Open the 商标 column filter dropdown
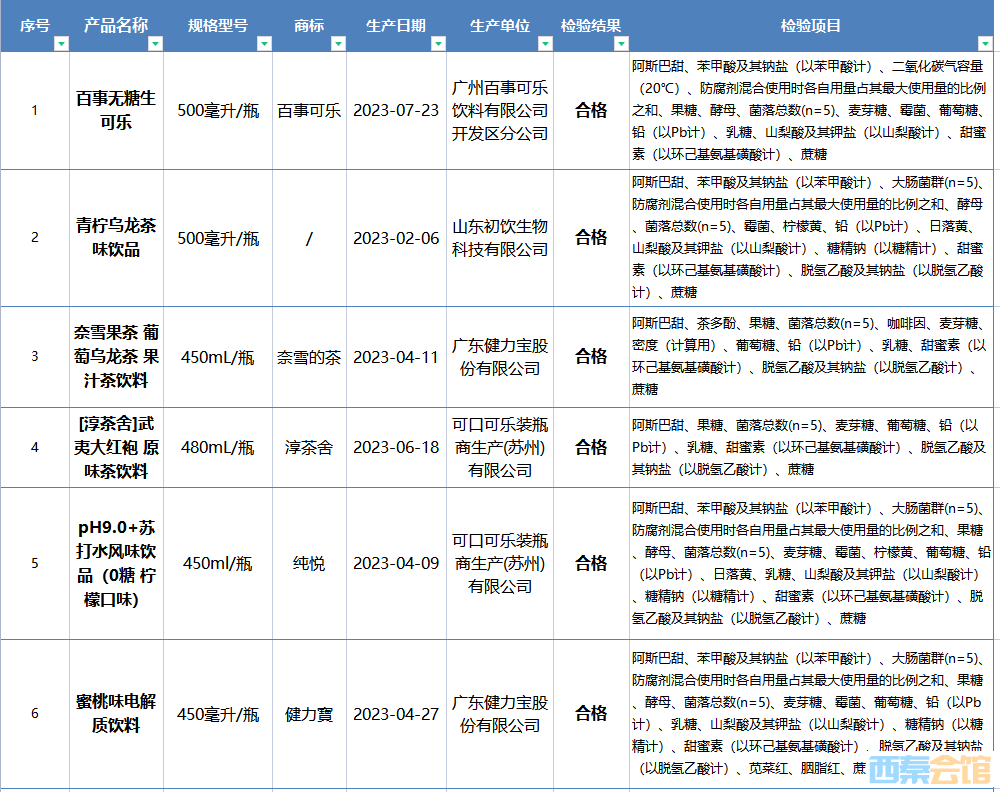This screenshot has width=1000, height=792. [338, 43]
